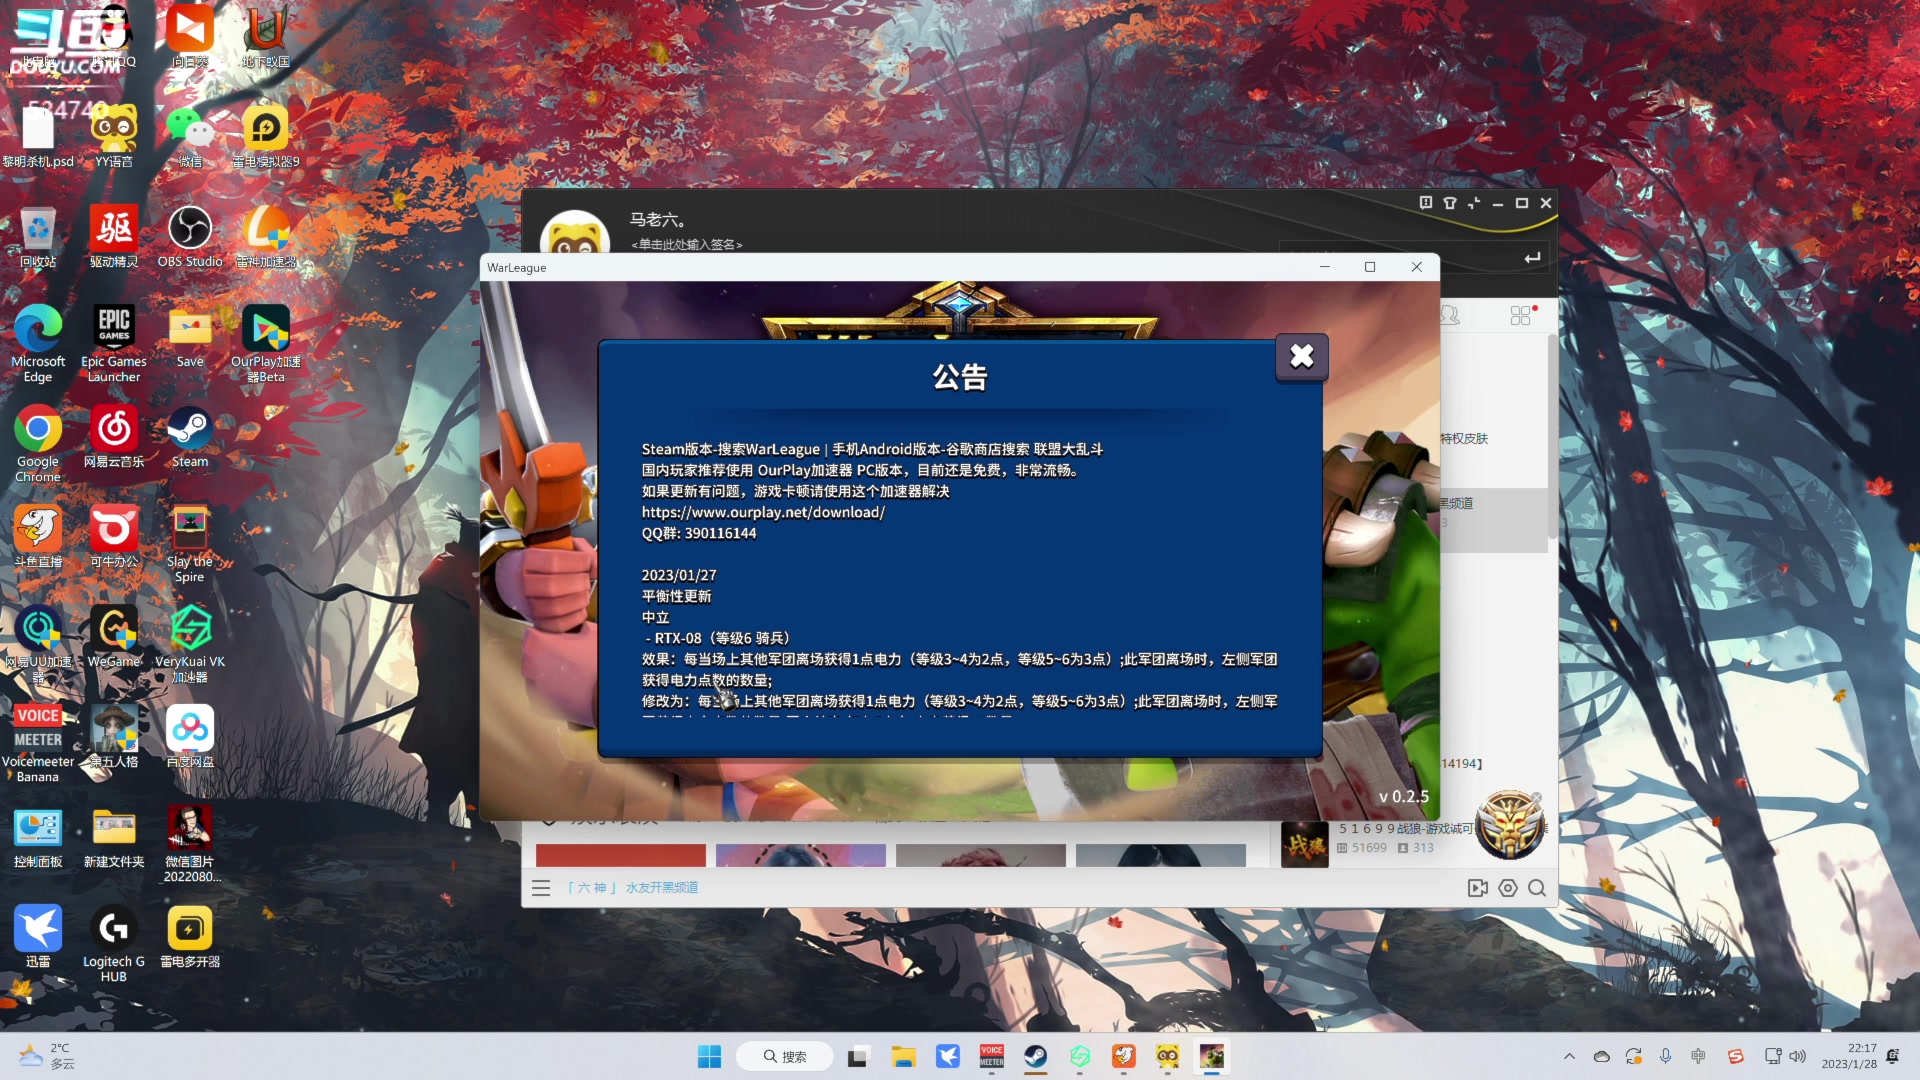1920x1080 pixels.
Task: Launch OBS Studio from desktop
Action: (x=190, y=237)
